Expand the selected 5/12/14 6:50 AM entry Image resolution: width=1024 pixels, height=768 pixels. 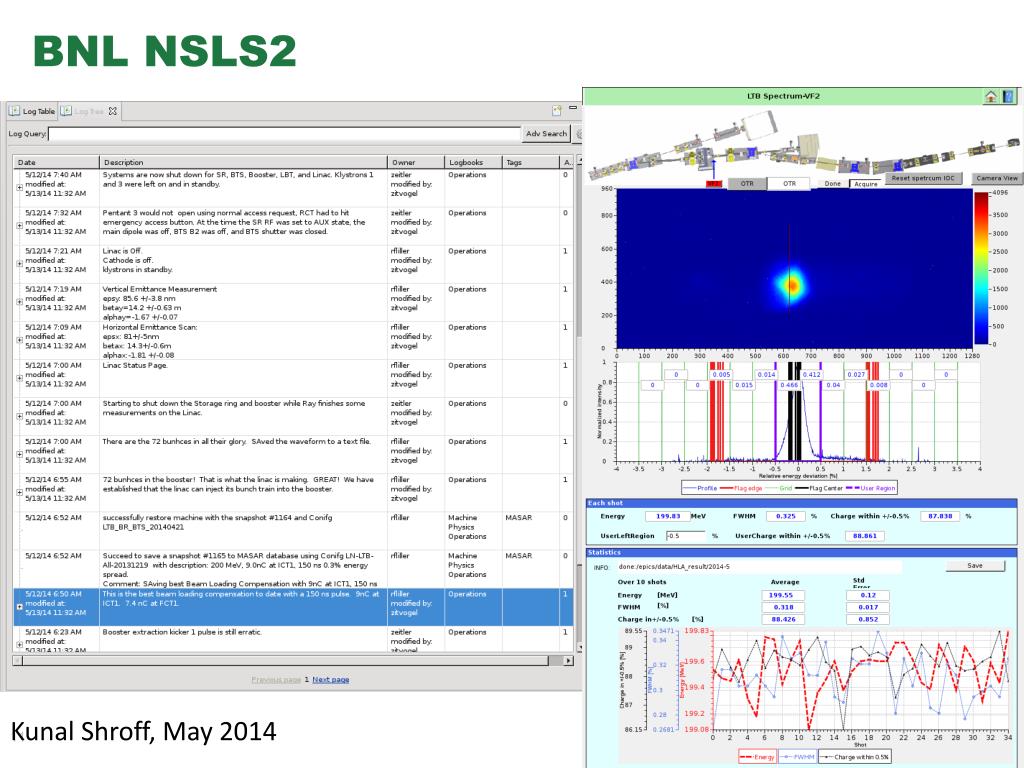click(20, 607)
